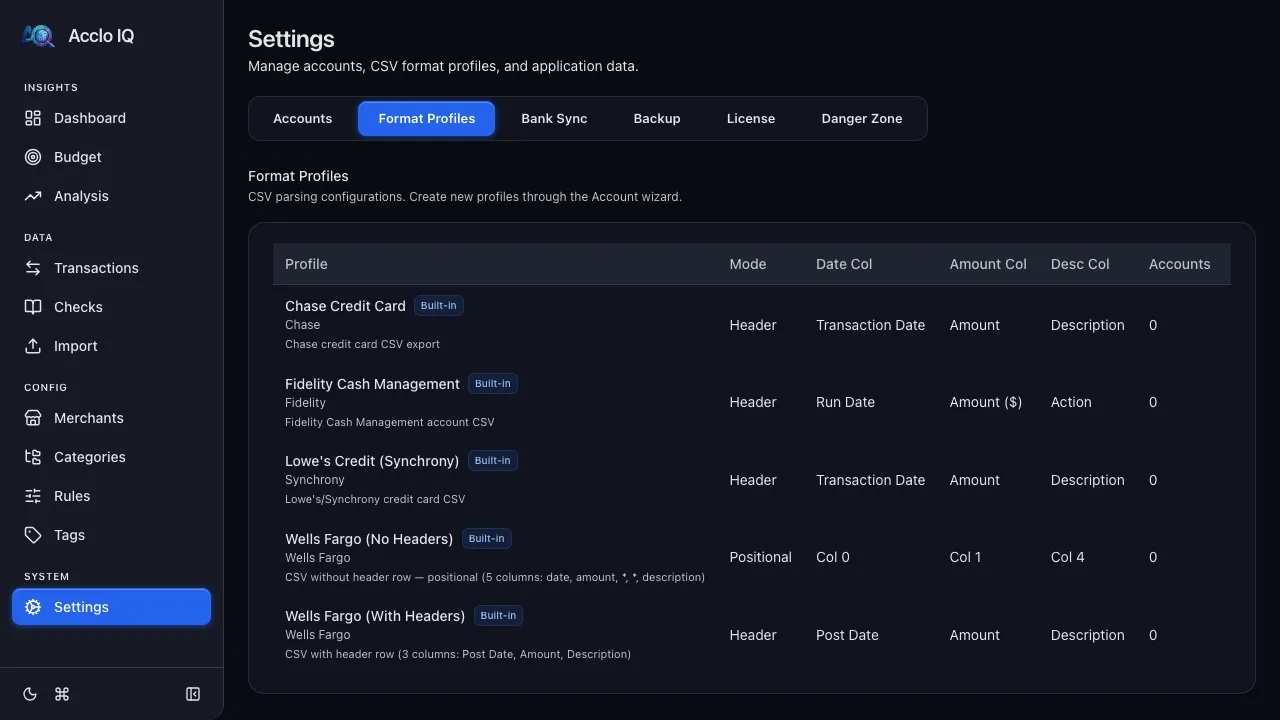Open the Danger Zone tab
The image size is (1280, 720).
[x=862, y=118]
